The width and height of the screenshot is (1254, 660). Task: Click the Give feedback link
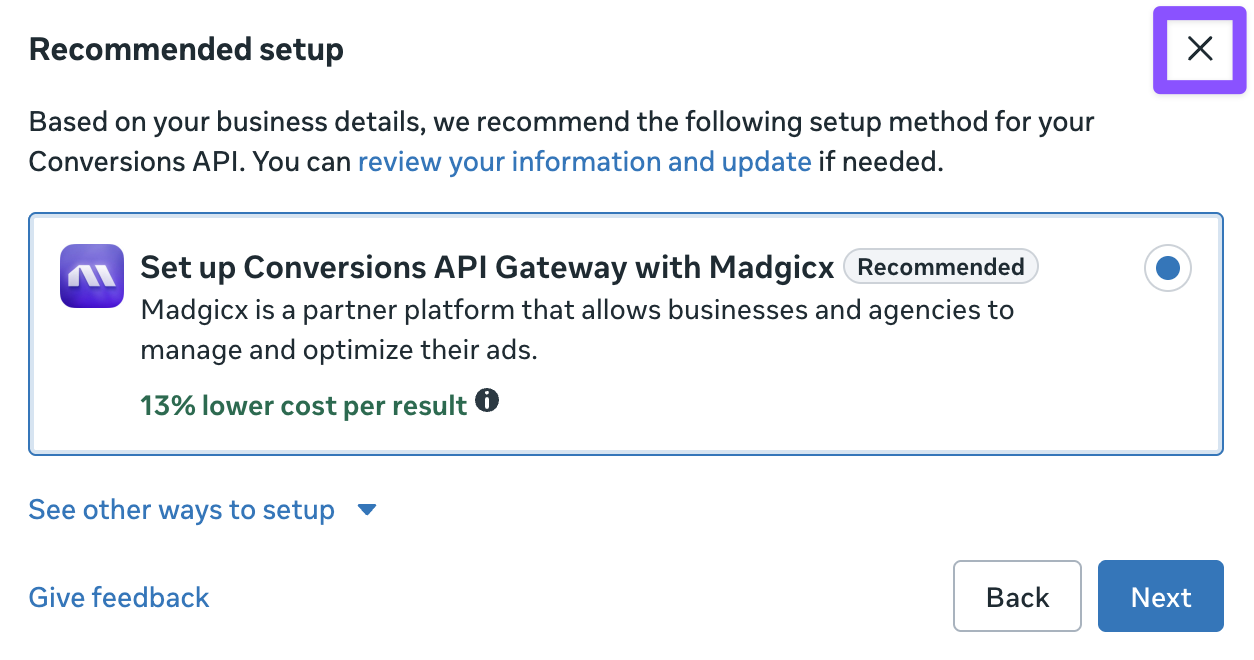119,598
